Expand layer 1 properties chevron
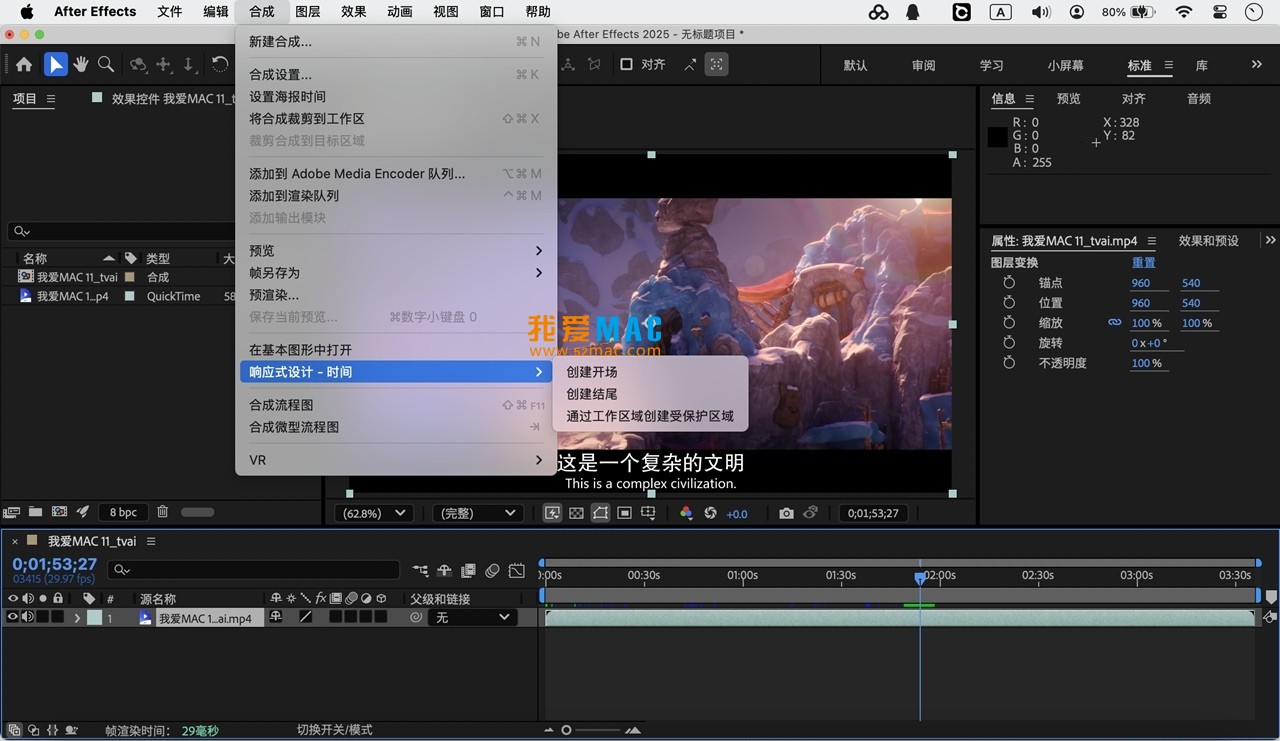The height and width of the screenshot is (741, 1280). click(77, 618)
